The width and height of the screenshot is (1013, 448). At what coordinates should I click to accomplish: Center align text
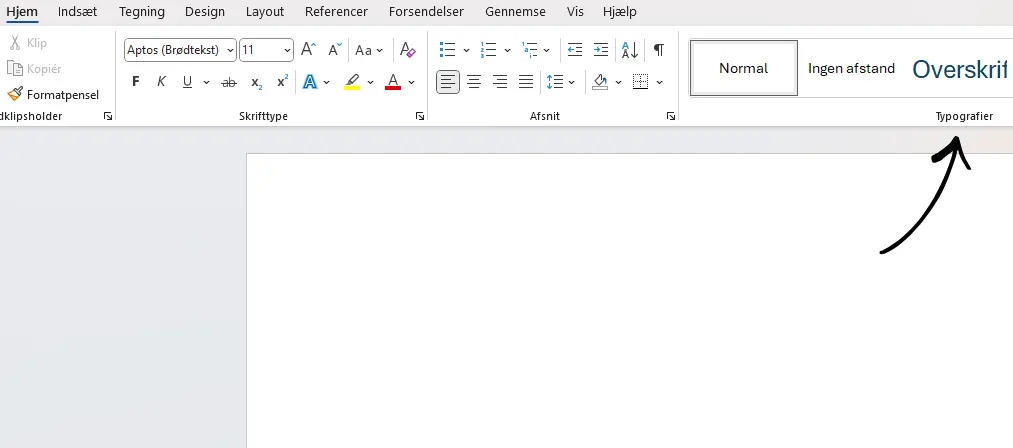[474, 82]
